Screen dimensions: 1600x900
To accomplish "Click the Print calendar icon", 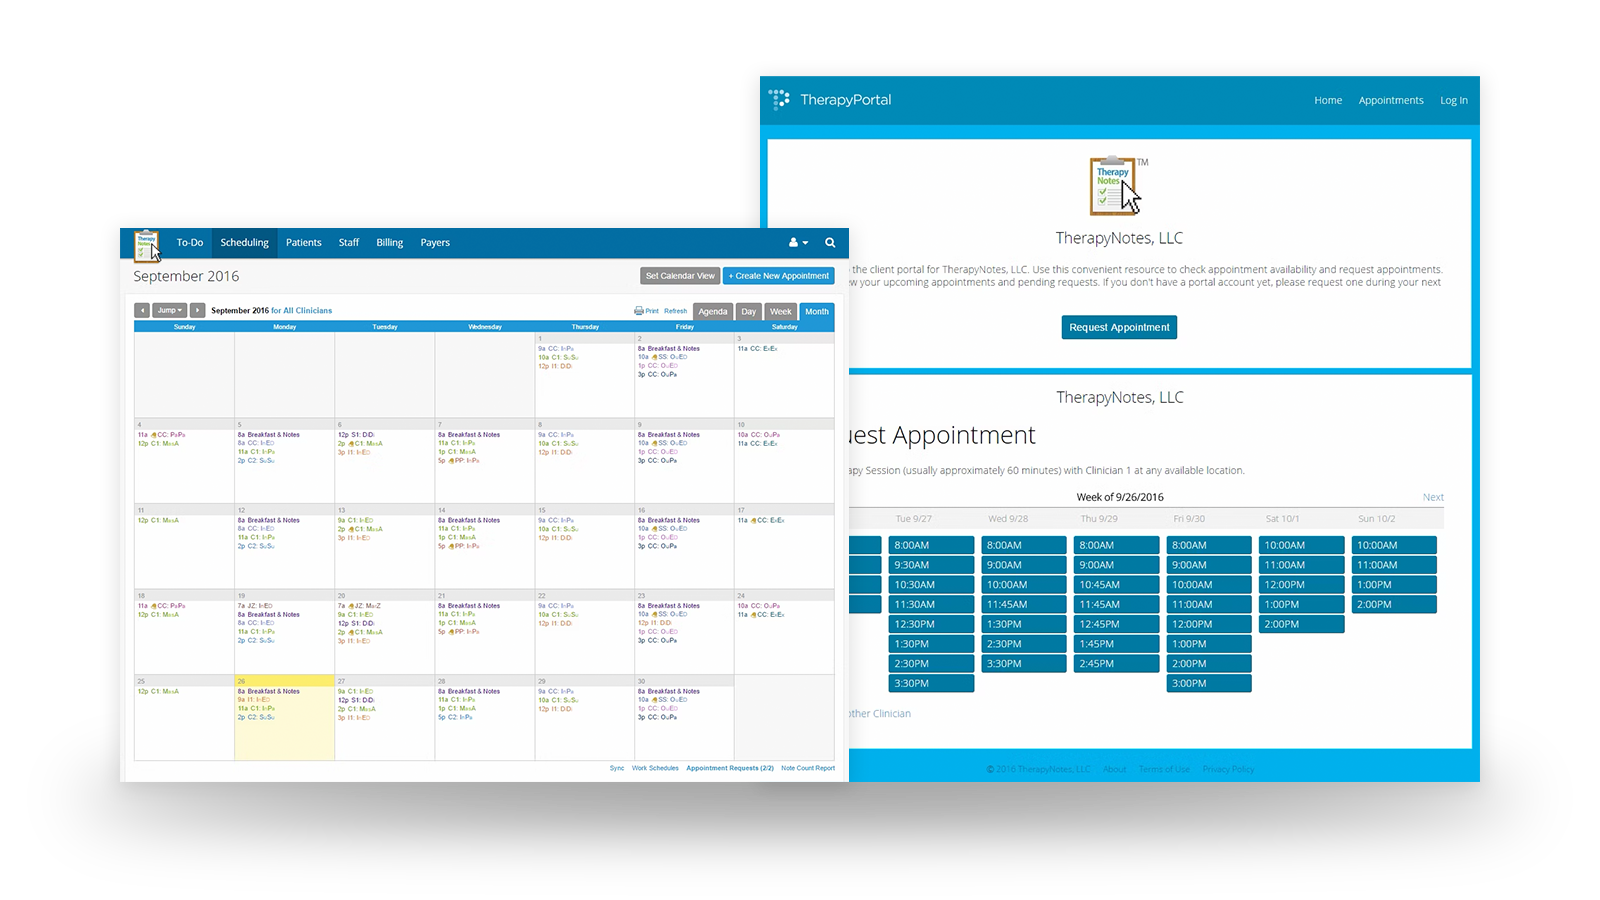I will tap(640, 311).
